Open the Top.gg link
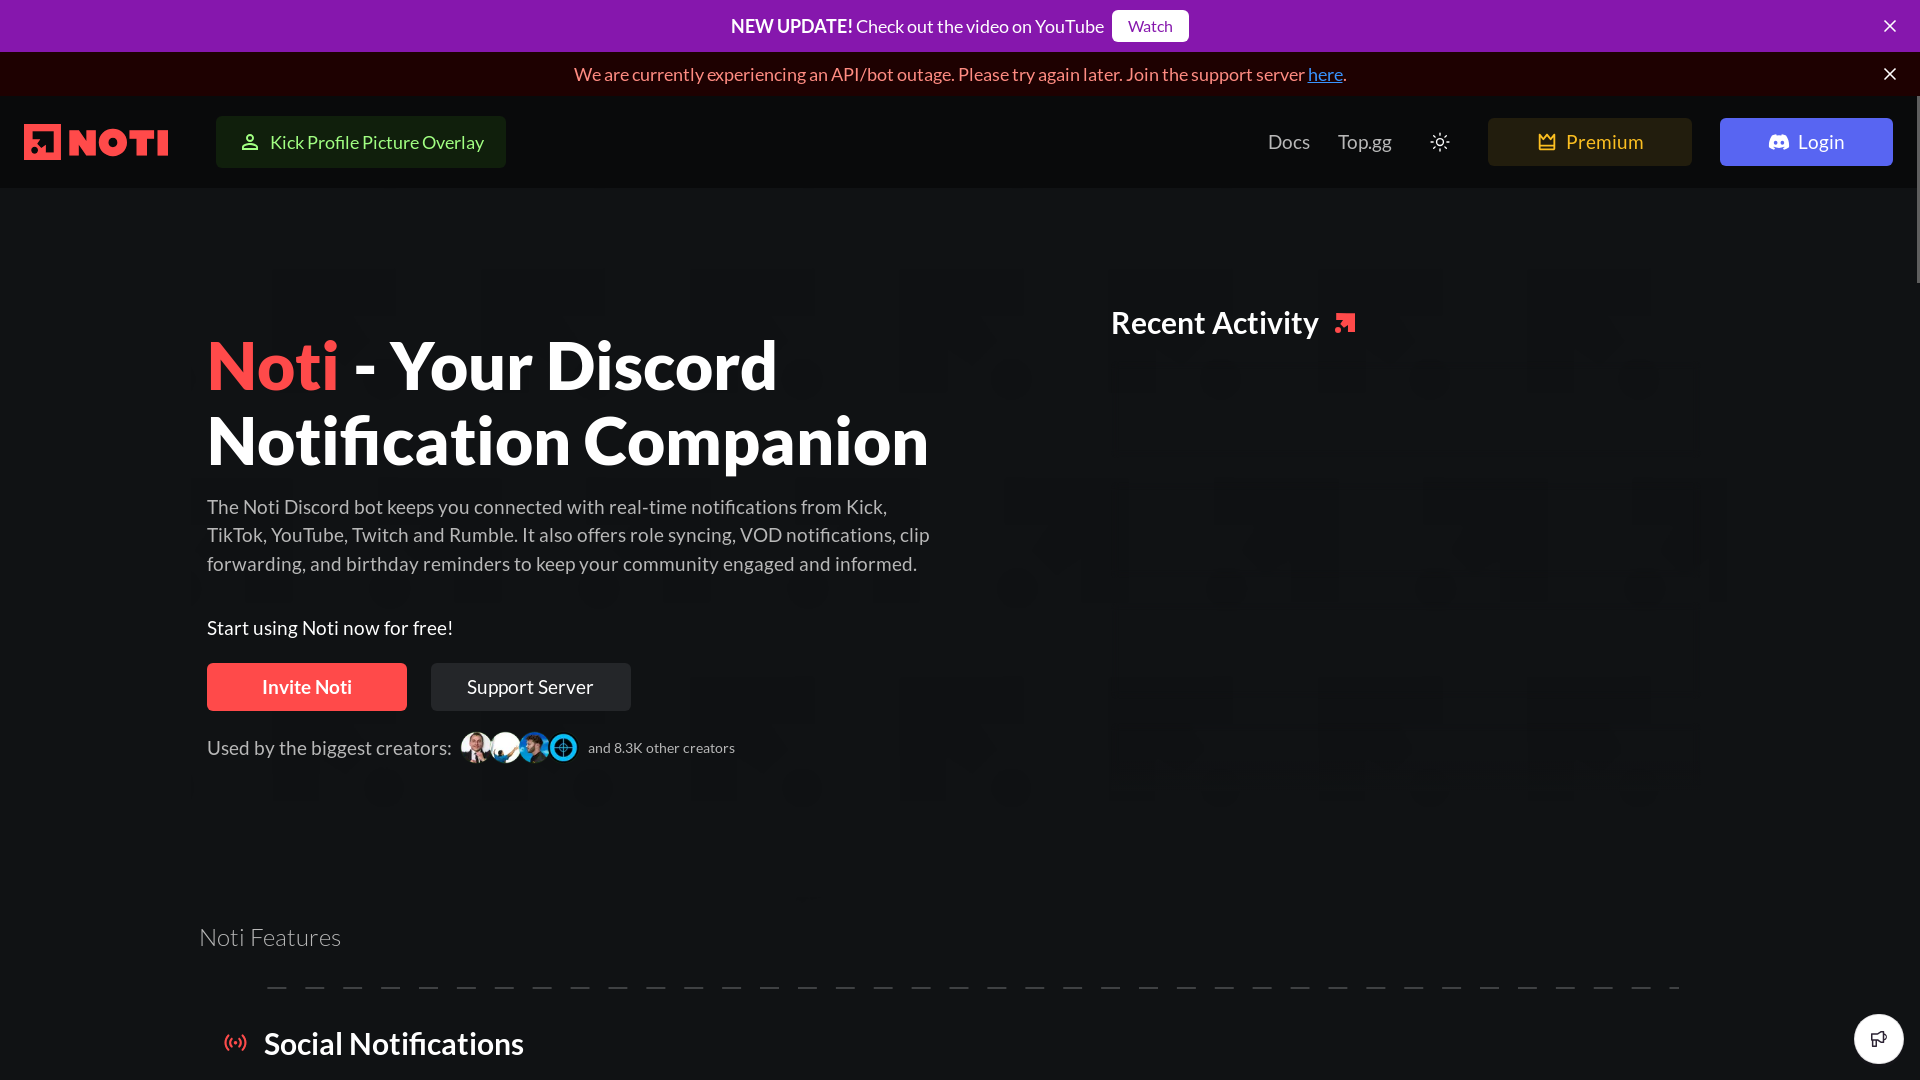Screen dimensions: 1920x1080 coord(1365,142)
